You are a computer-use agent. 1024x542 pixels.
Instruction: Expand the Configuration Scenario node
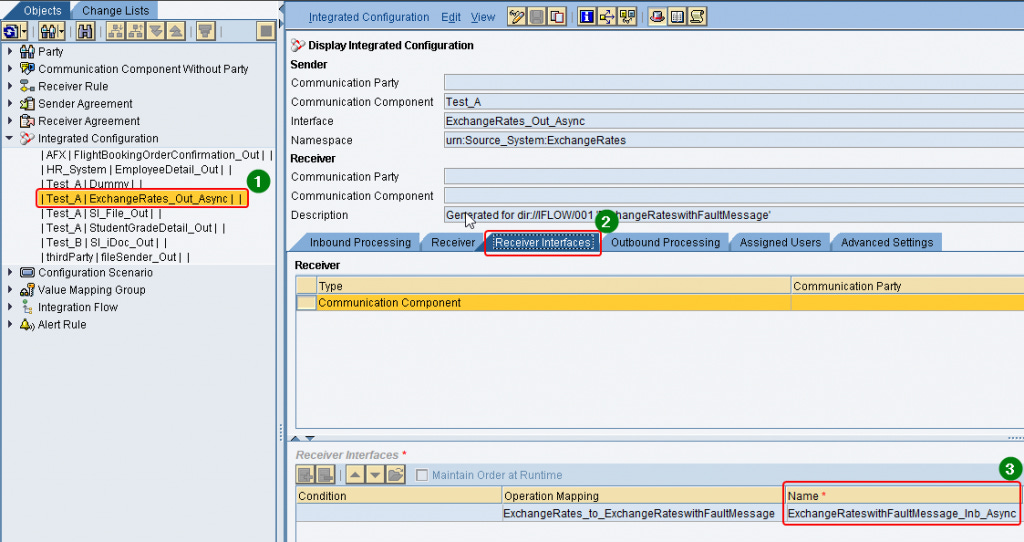tap(10, 272)
